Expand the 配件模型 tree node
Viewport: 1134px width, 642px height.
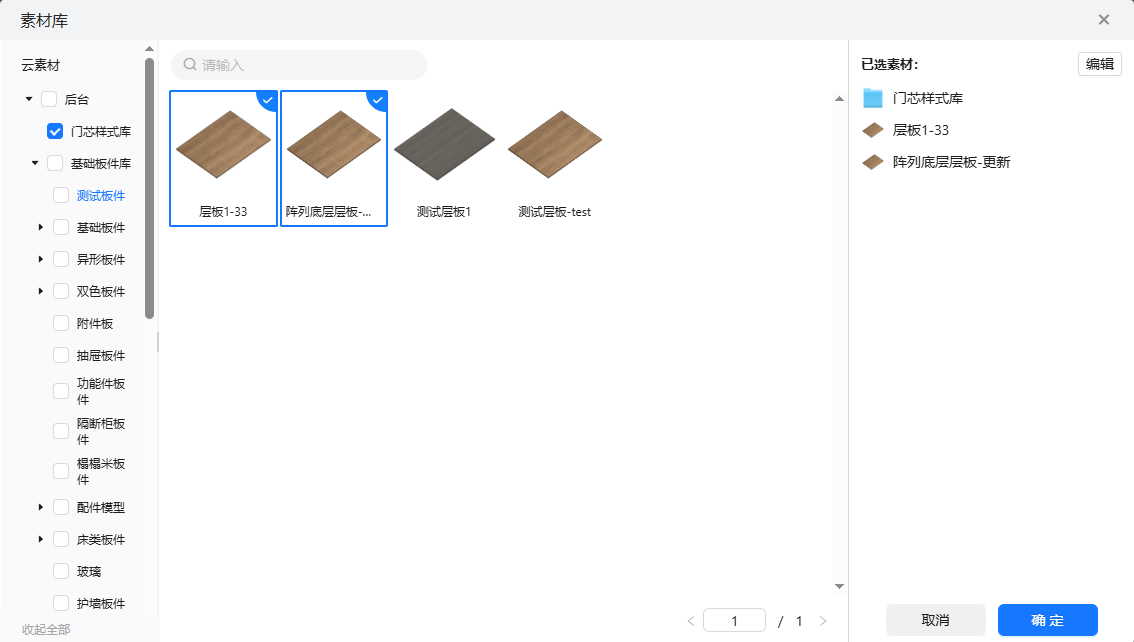[41, 507]
